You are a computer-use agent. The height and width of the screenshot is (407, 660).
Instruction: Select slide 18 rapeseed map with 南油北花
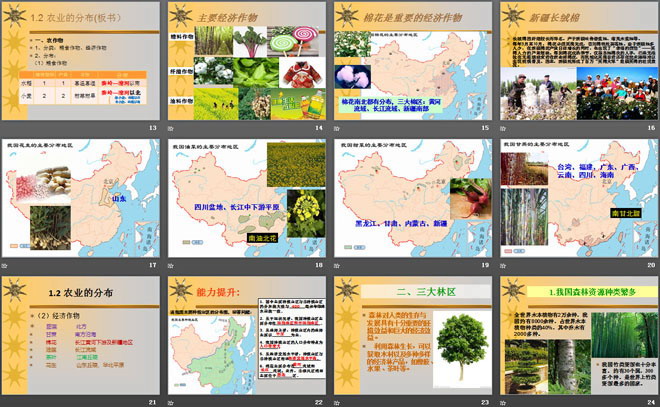(247, 198)
